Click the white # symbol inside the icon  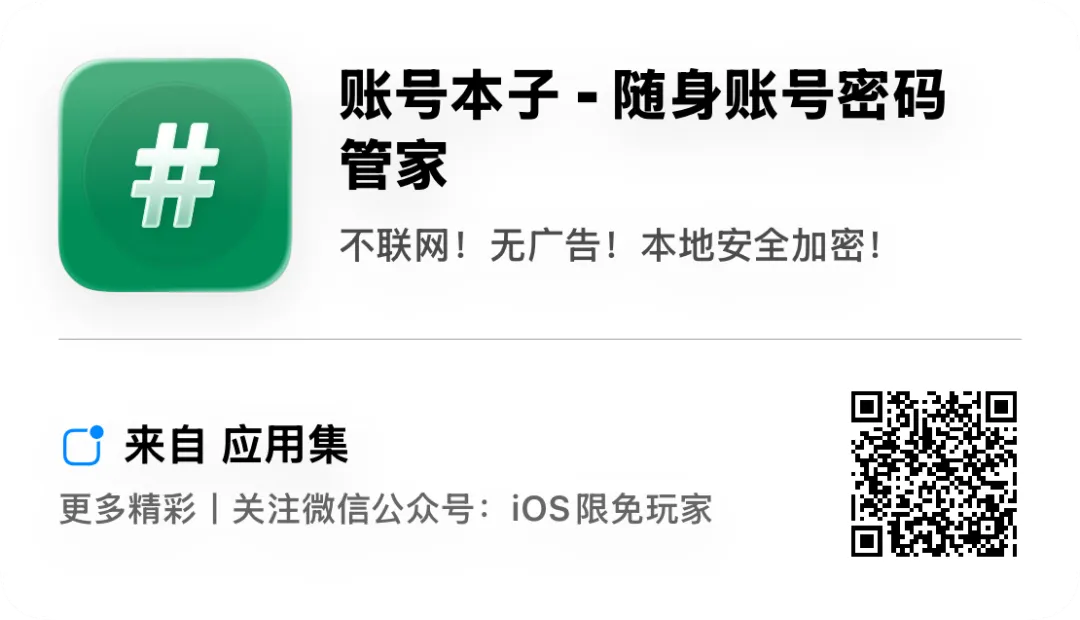[x=175, y=175]
